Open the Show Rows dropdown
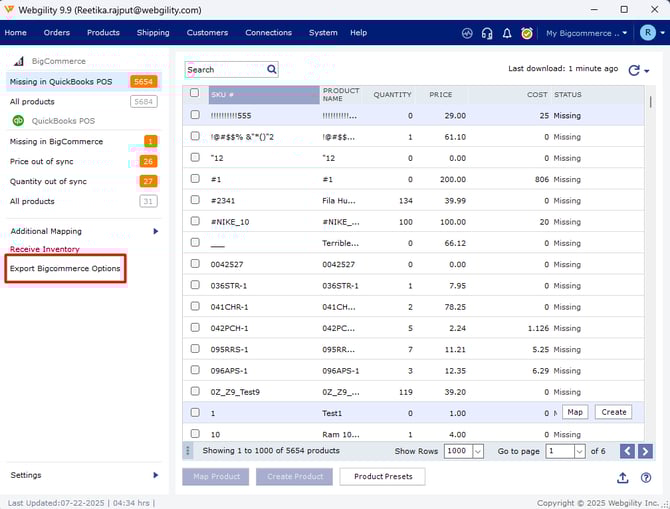This screenshot has width=670, height=509. [x=477, y=452]
